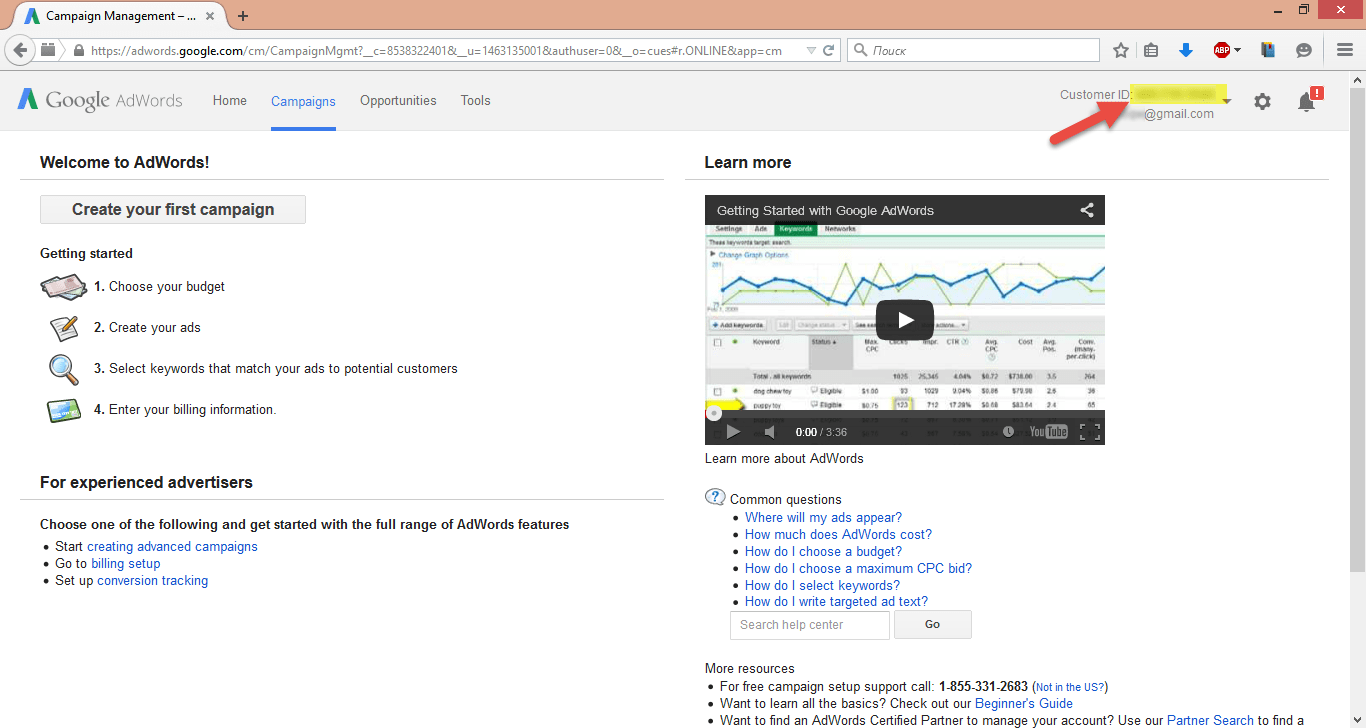Open video on YouTube logo
Screen dimensions: 1366x728
click(1048, 432)
